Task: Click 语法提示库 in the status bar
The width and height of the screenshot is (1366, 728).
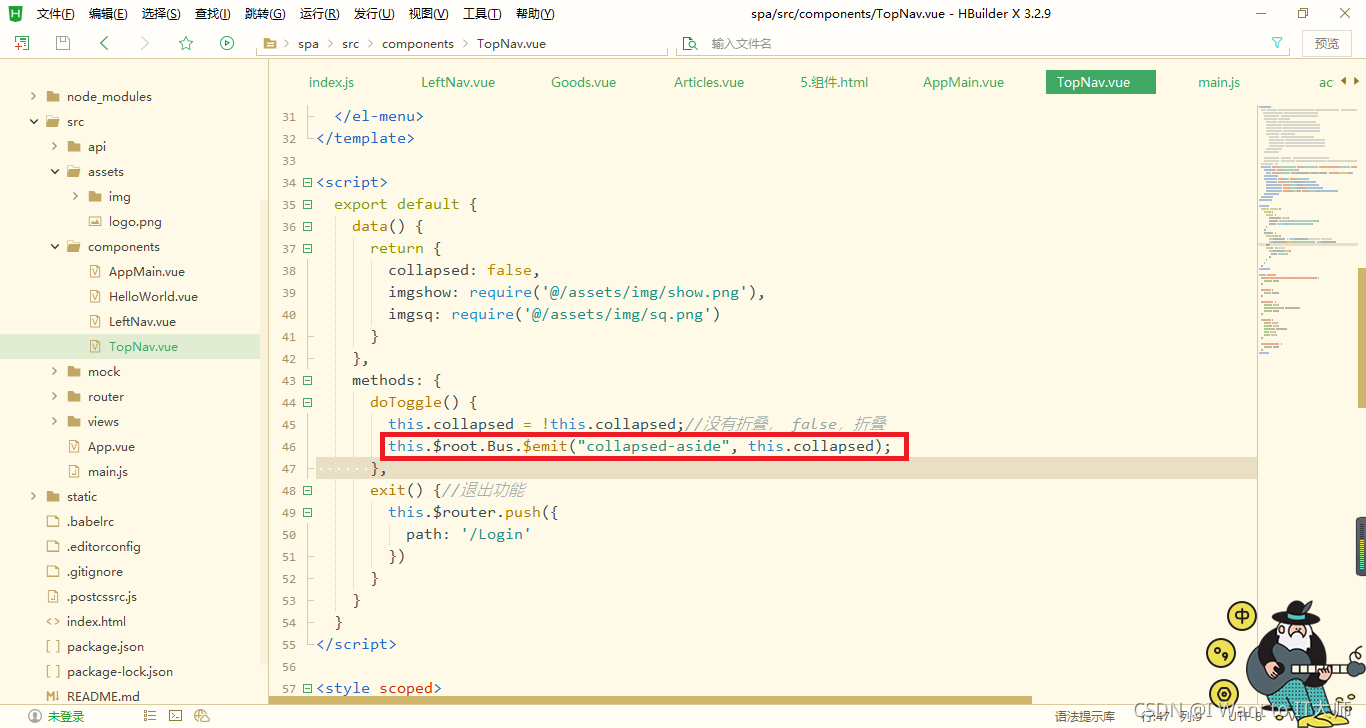Action: 1085,717
